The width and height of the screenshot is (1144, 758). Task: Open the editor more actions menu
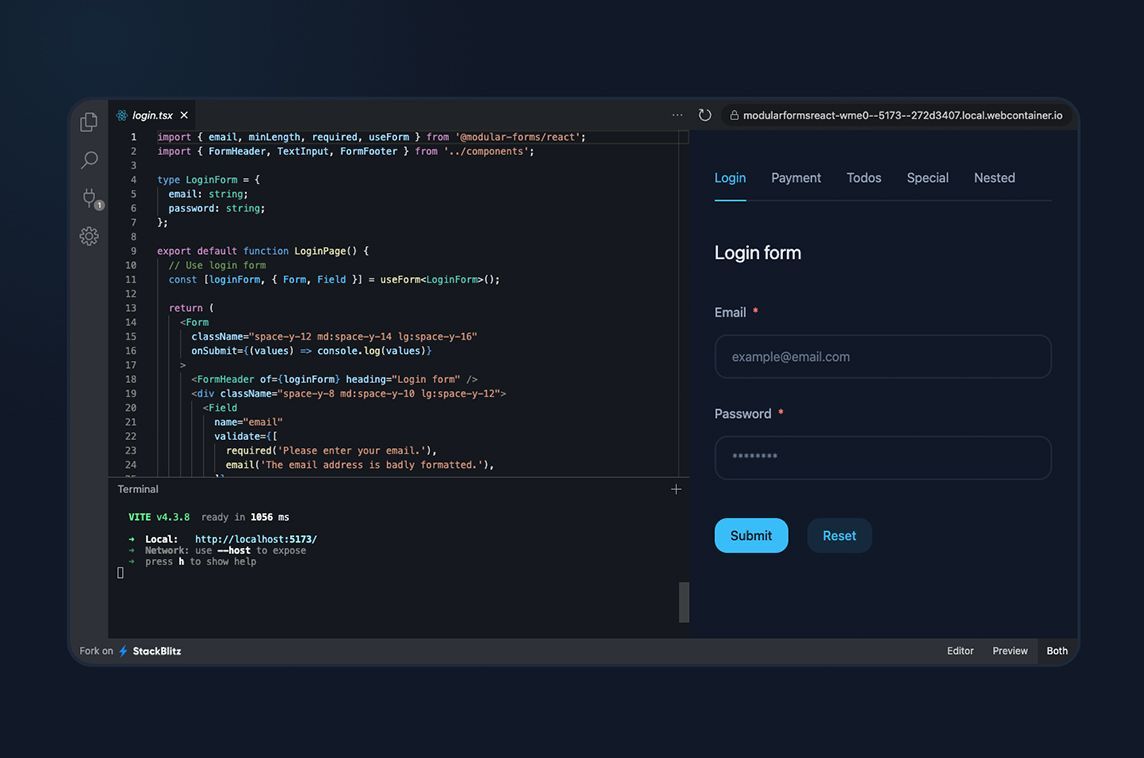677,115
